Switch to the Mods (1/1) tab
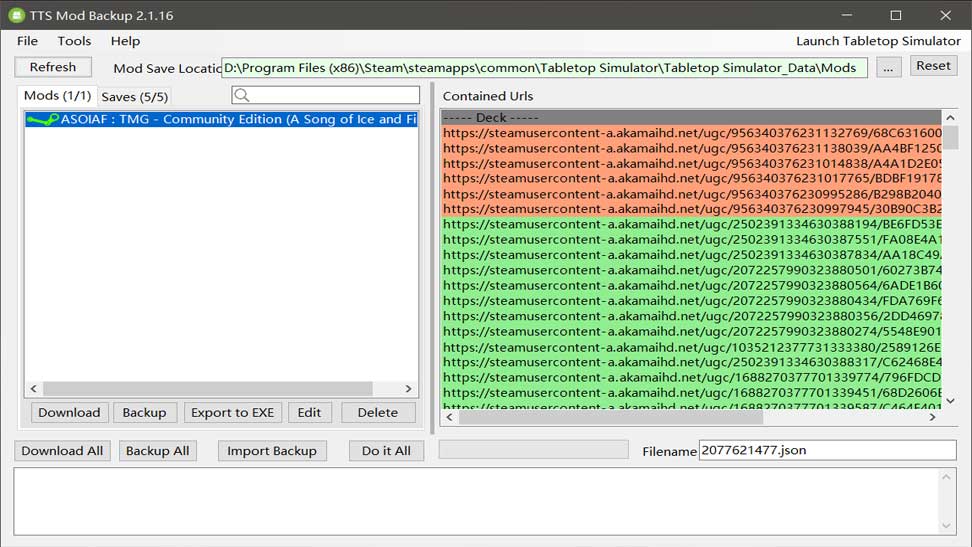The height and width of the screenshot is (547, 972). click(57, 96)
